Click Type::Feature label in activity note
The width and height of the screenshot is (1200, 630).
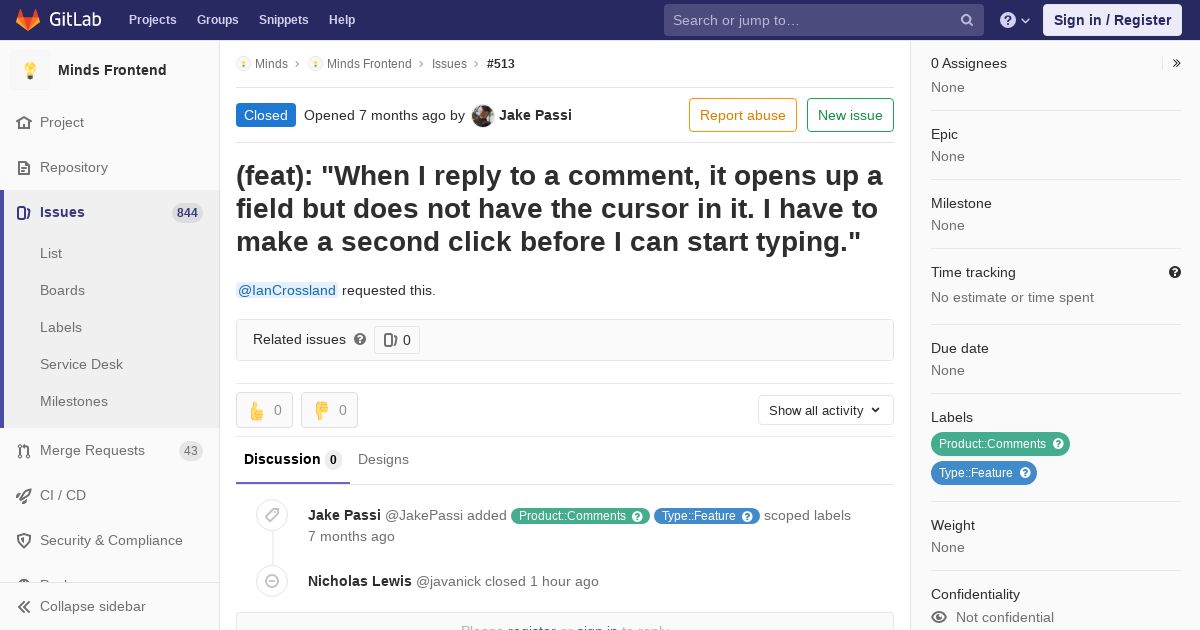(698, 516)
